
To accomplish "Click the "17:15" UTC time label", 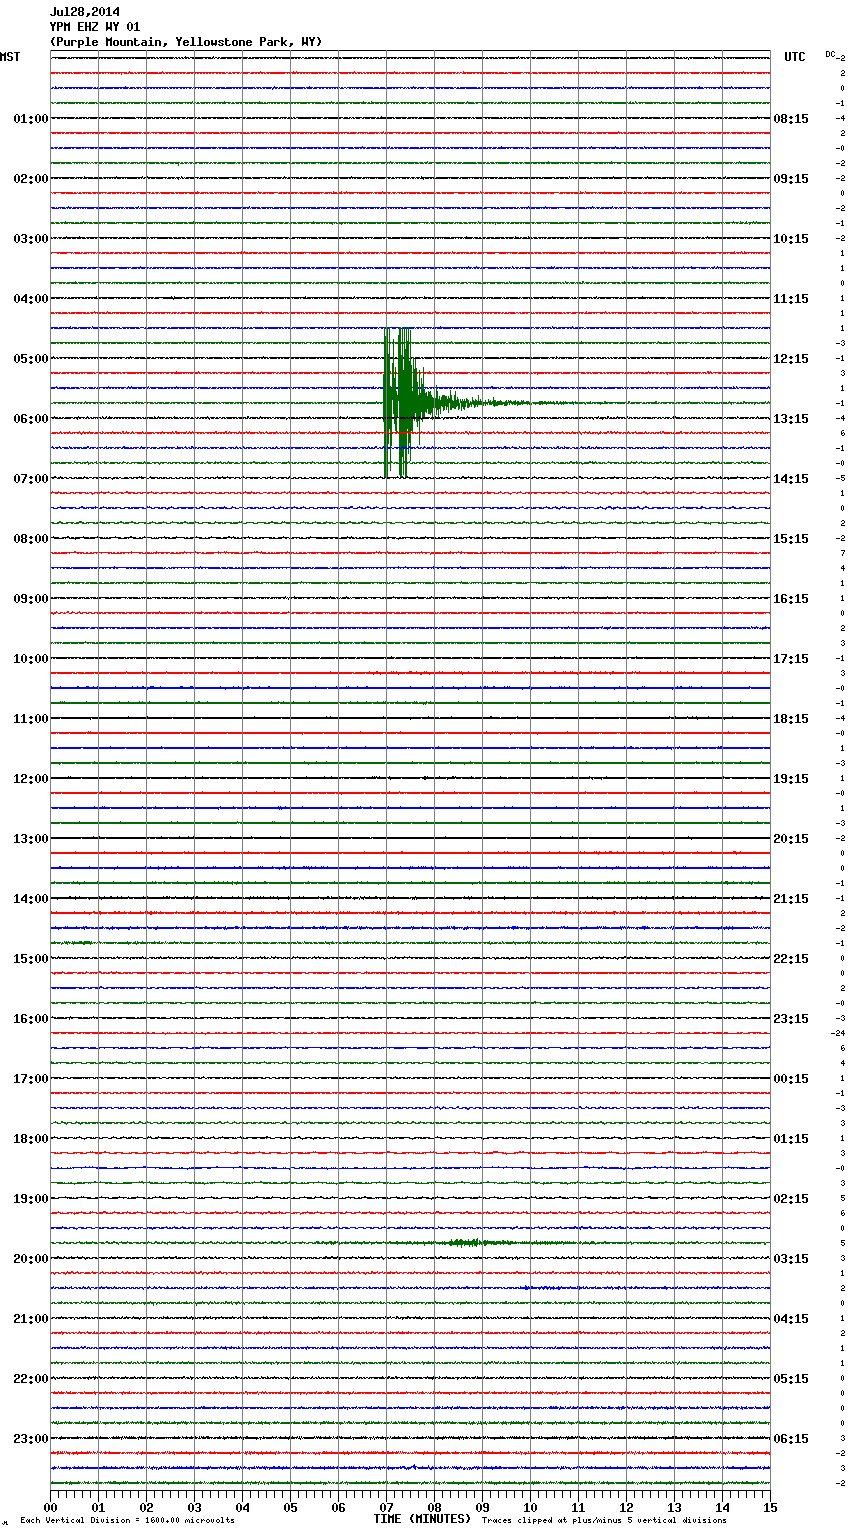I will click(791, 659).
